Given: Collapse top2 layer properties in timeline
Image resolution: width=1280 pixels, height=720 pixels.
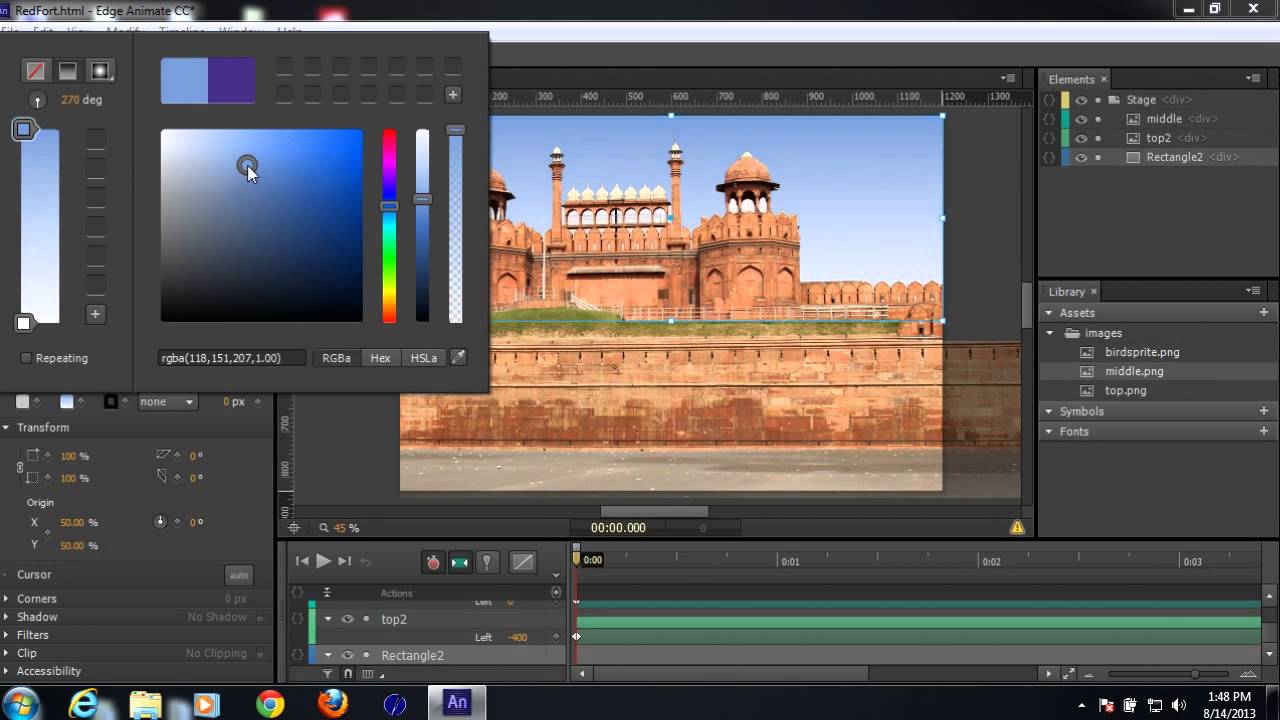Looking at the screenshot, I should [x=327, y=619].
